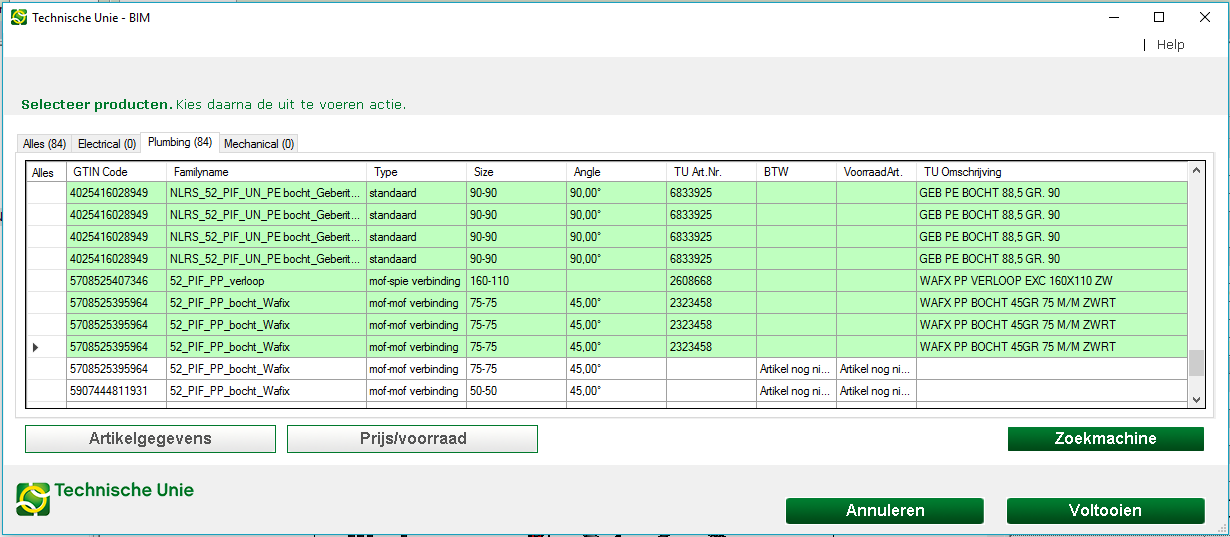Click the BTW column header
Screen dimensions: 1230x537
tap(796, 172)
